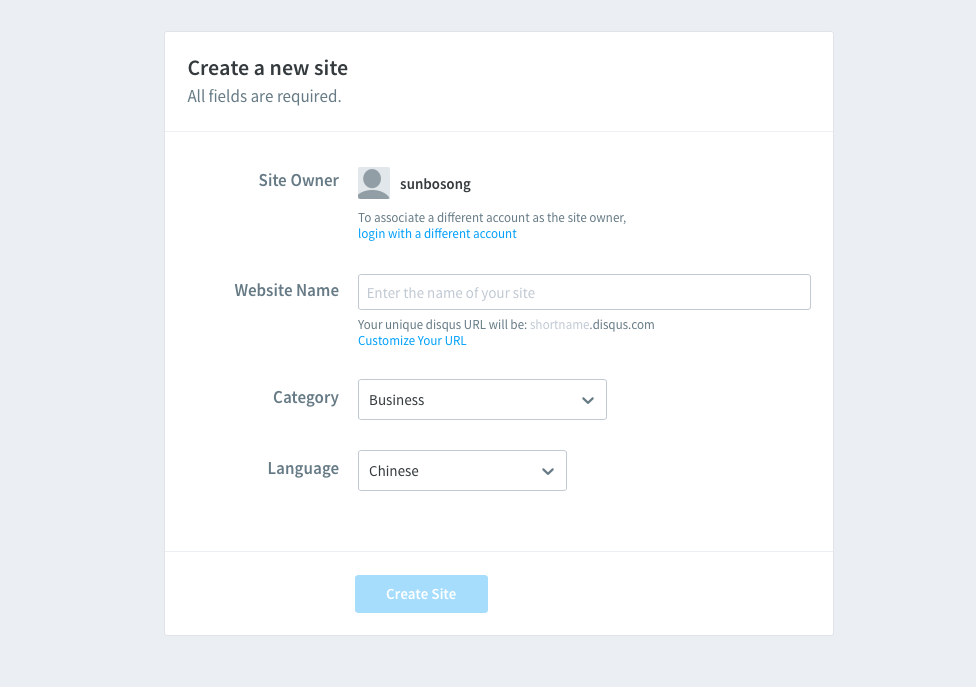Viewport: 976px width, 687px height.
Task: Click the 'Language' field label
Action: click(303, 469)
